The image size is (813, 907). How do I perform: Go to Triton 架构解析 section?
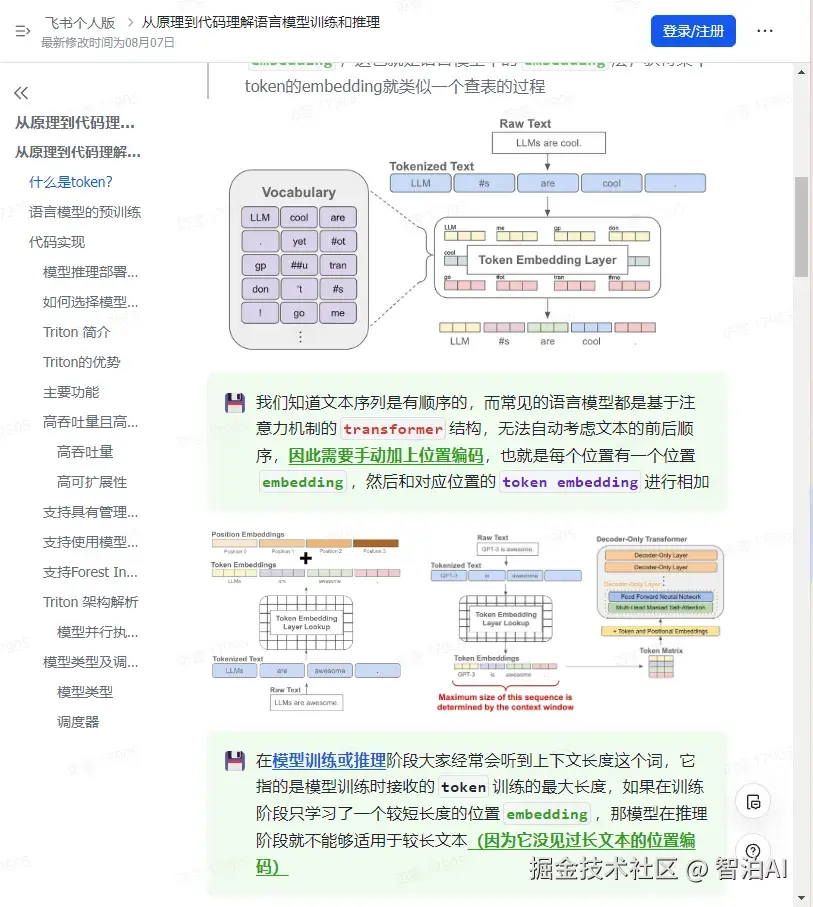pos(90,603)
